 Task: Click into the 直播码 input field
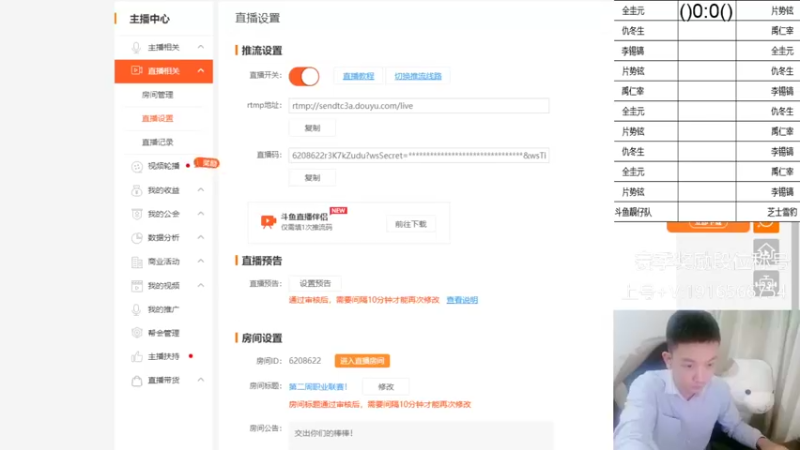coord(419,156)
